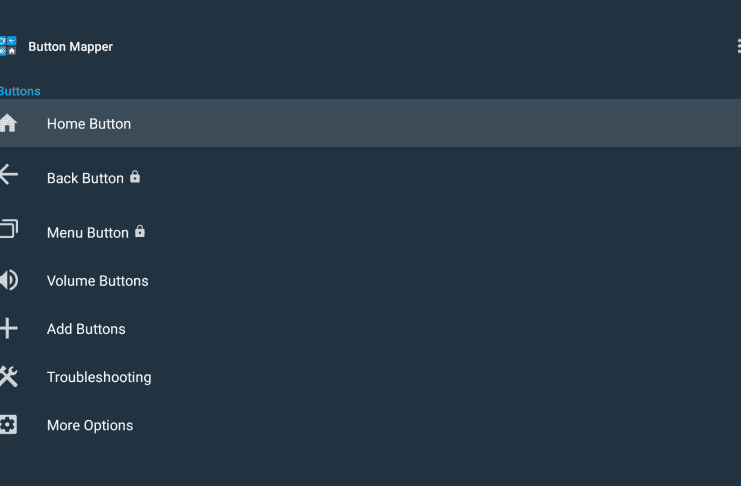Open Home Button settings

tap(370, 123)
